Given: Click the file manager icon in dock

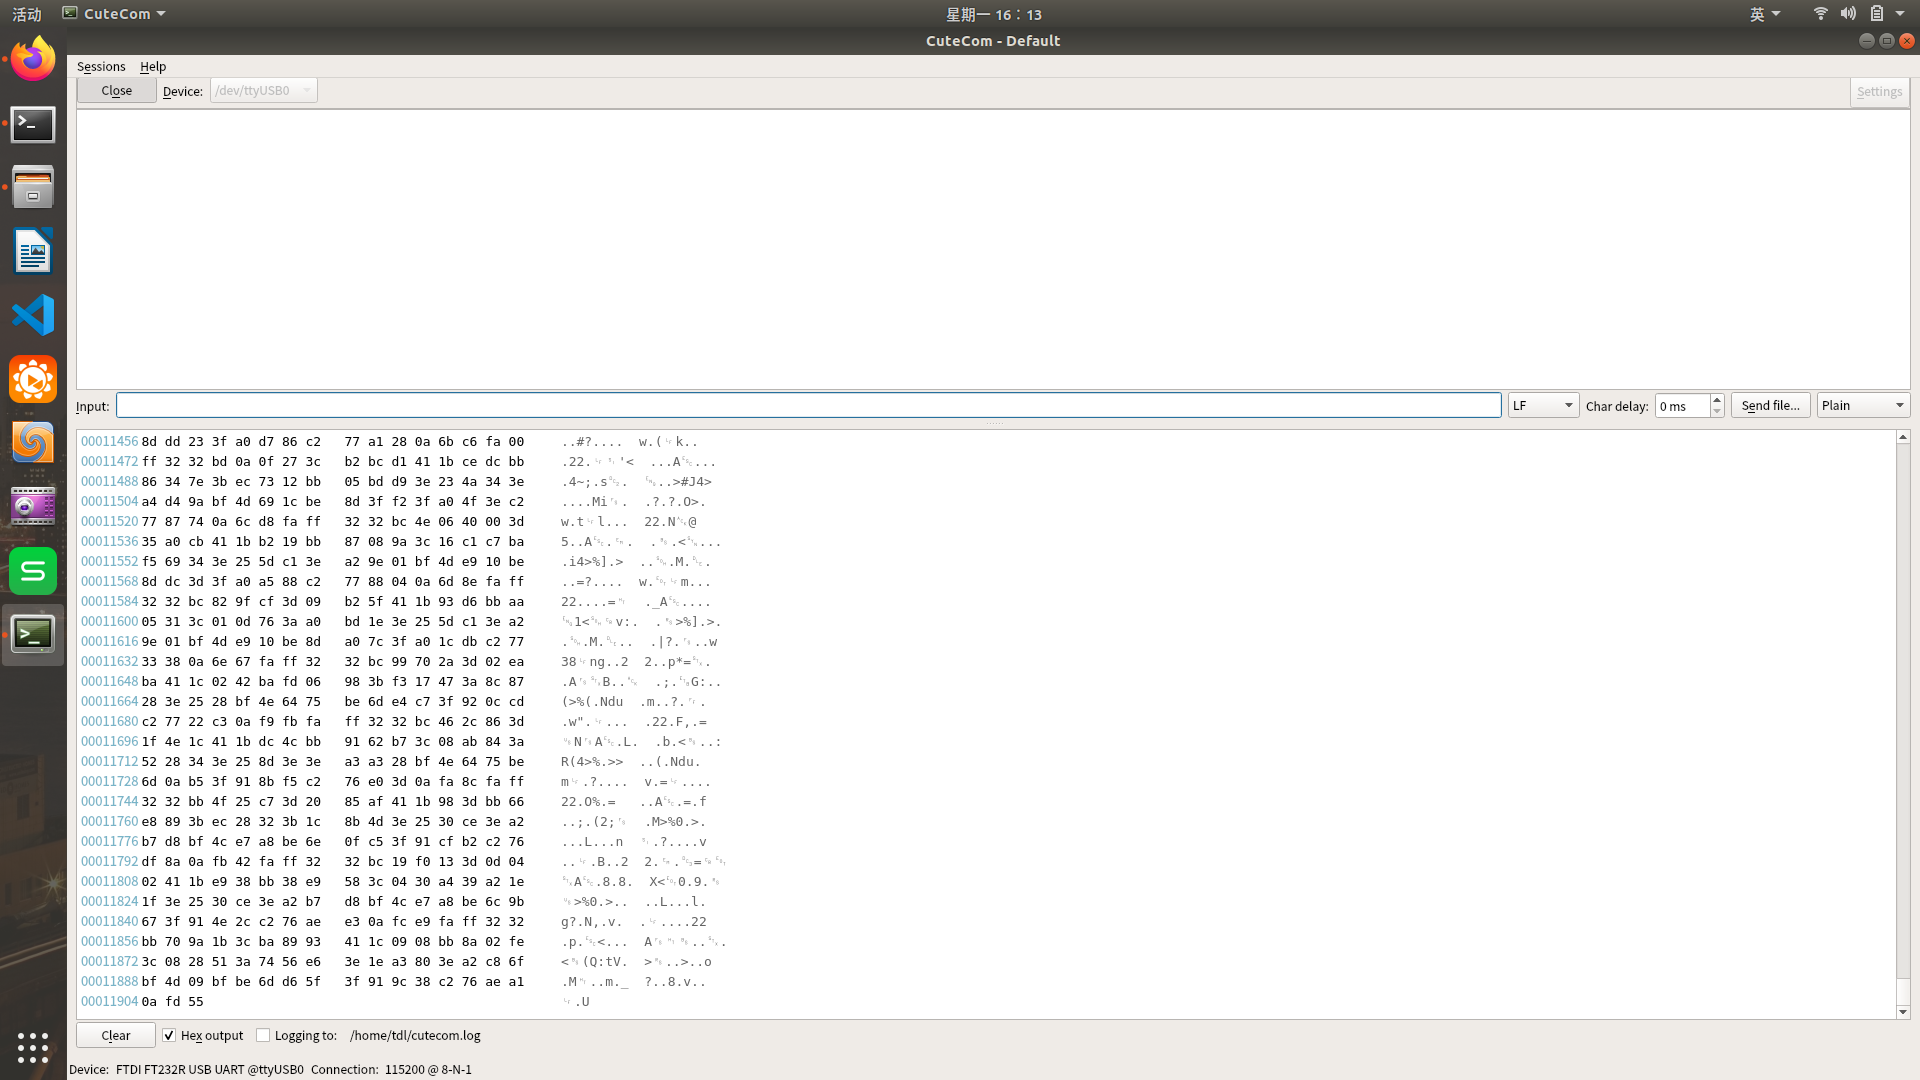Looking at the screenshot, I should 33,189.
